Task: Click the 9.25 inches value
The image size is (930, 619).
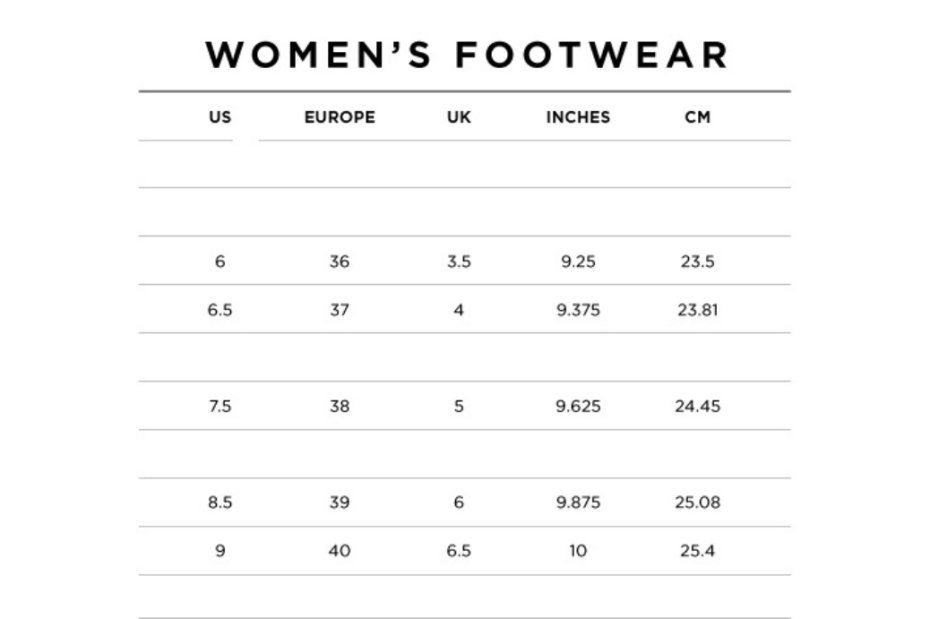Action: tap(578, 262)
